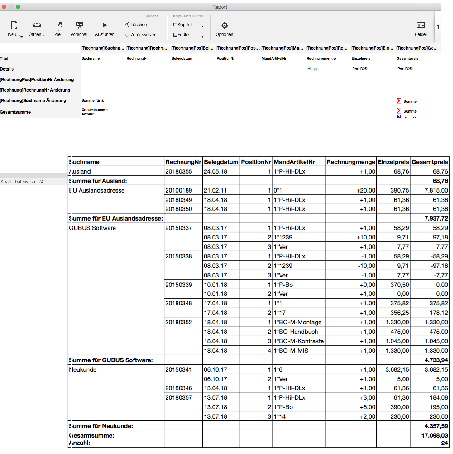Select the date cell 24.05.18

pyautogui.click(x=215, y=171)
